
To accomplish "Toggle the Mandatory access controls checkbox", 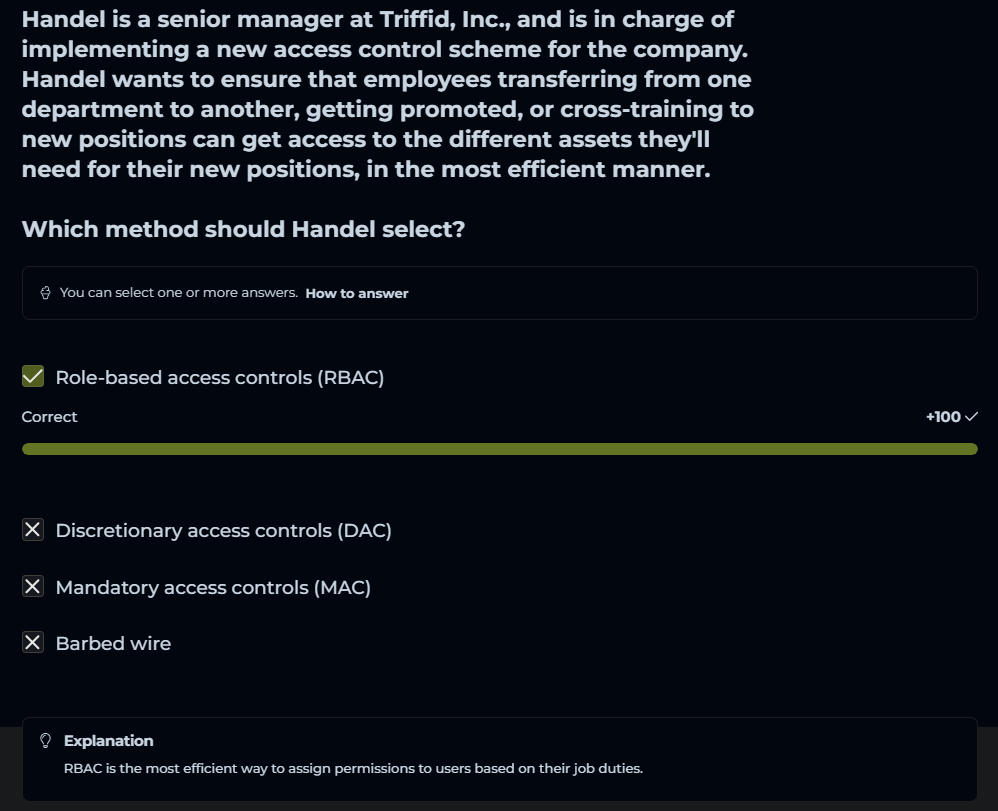I will point(33,587).
